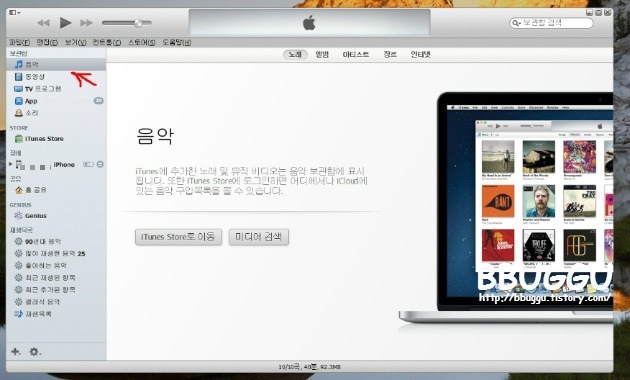Select the 음악 music note icon

pos(18,64)
